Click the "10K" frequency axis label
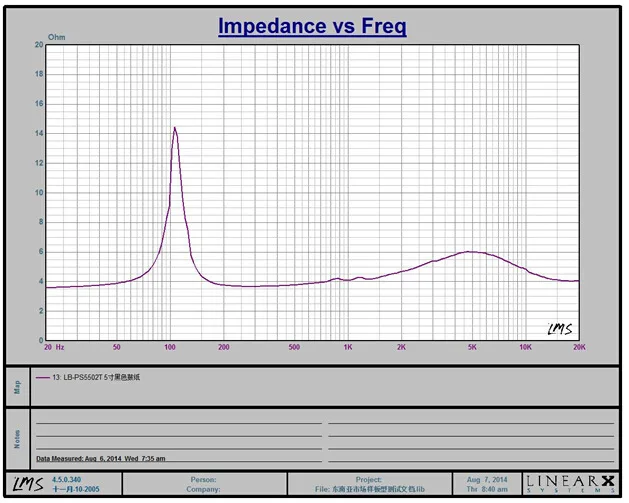Screen dimensions: 629x503 coord(526,347)
